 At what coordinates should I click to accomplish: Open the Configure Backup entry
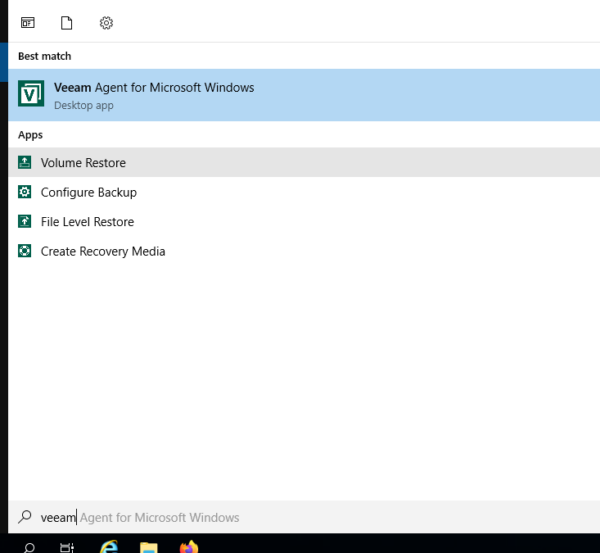coord(88,192)
